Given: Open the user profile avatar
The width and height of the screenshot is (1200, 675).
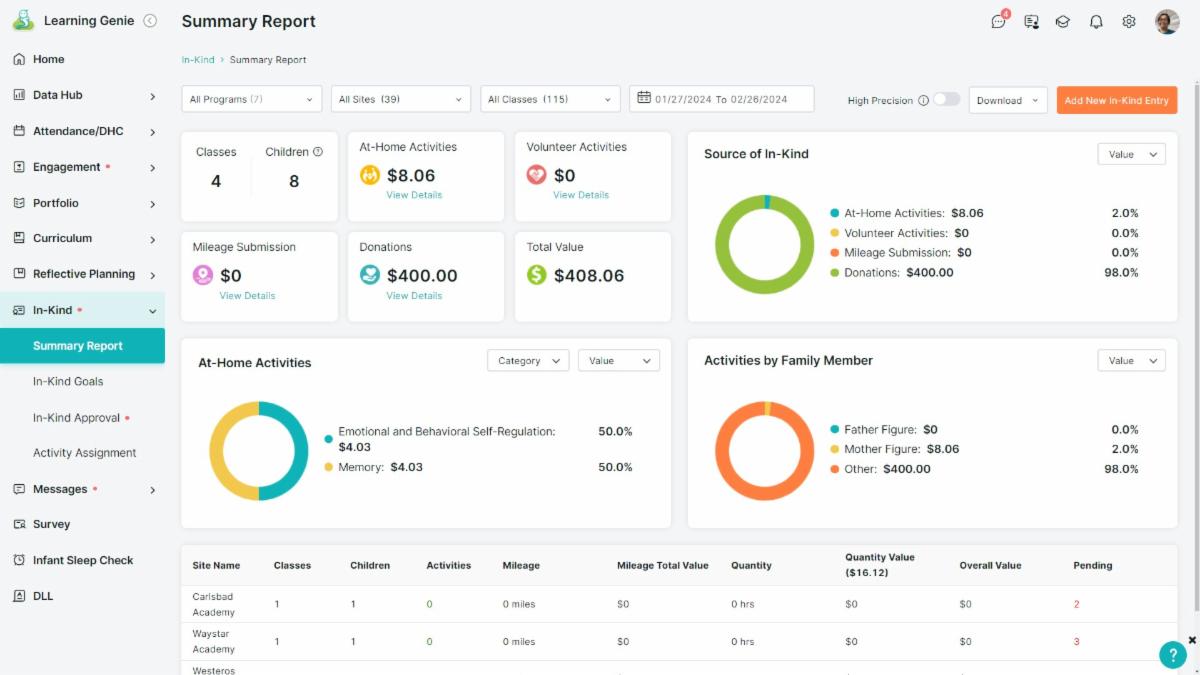Looking at the screenshot, I should click(1167, 21).
